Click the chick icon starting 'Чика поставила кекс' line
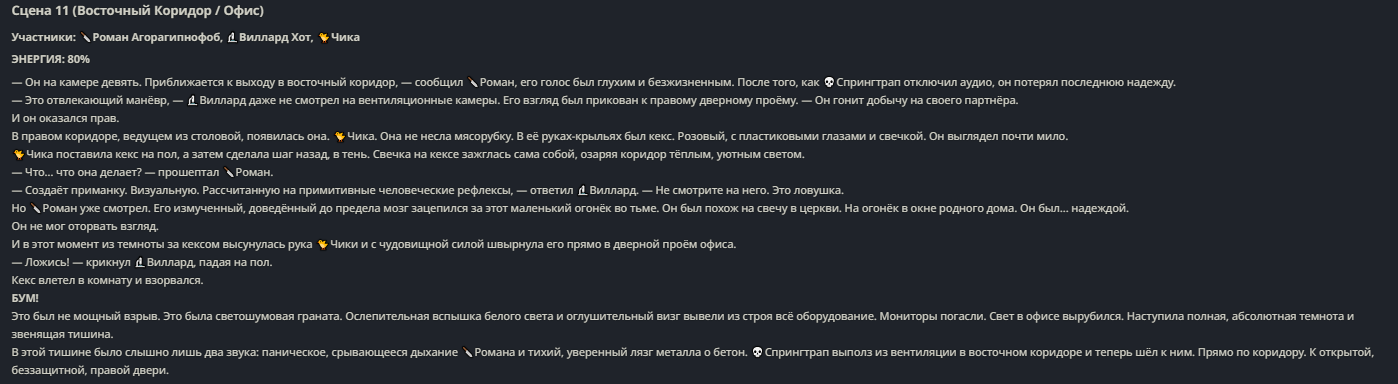This screenshot has width=1398, height=384. pos(18,155)
